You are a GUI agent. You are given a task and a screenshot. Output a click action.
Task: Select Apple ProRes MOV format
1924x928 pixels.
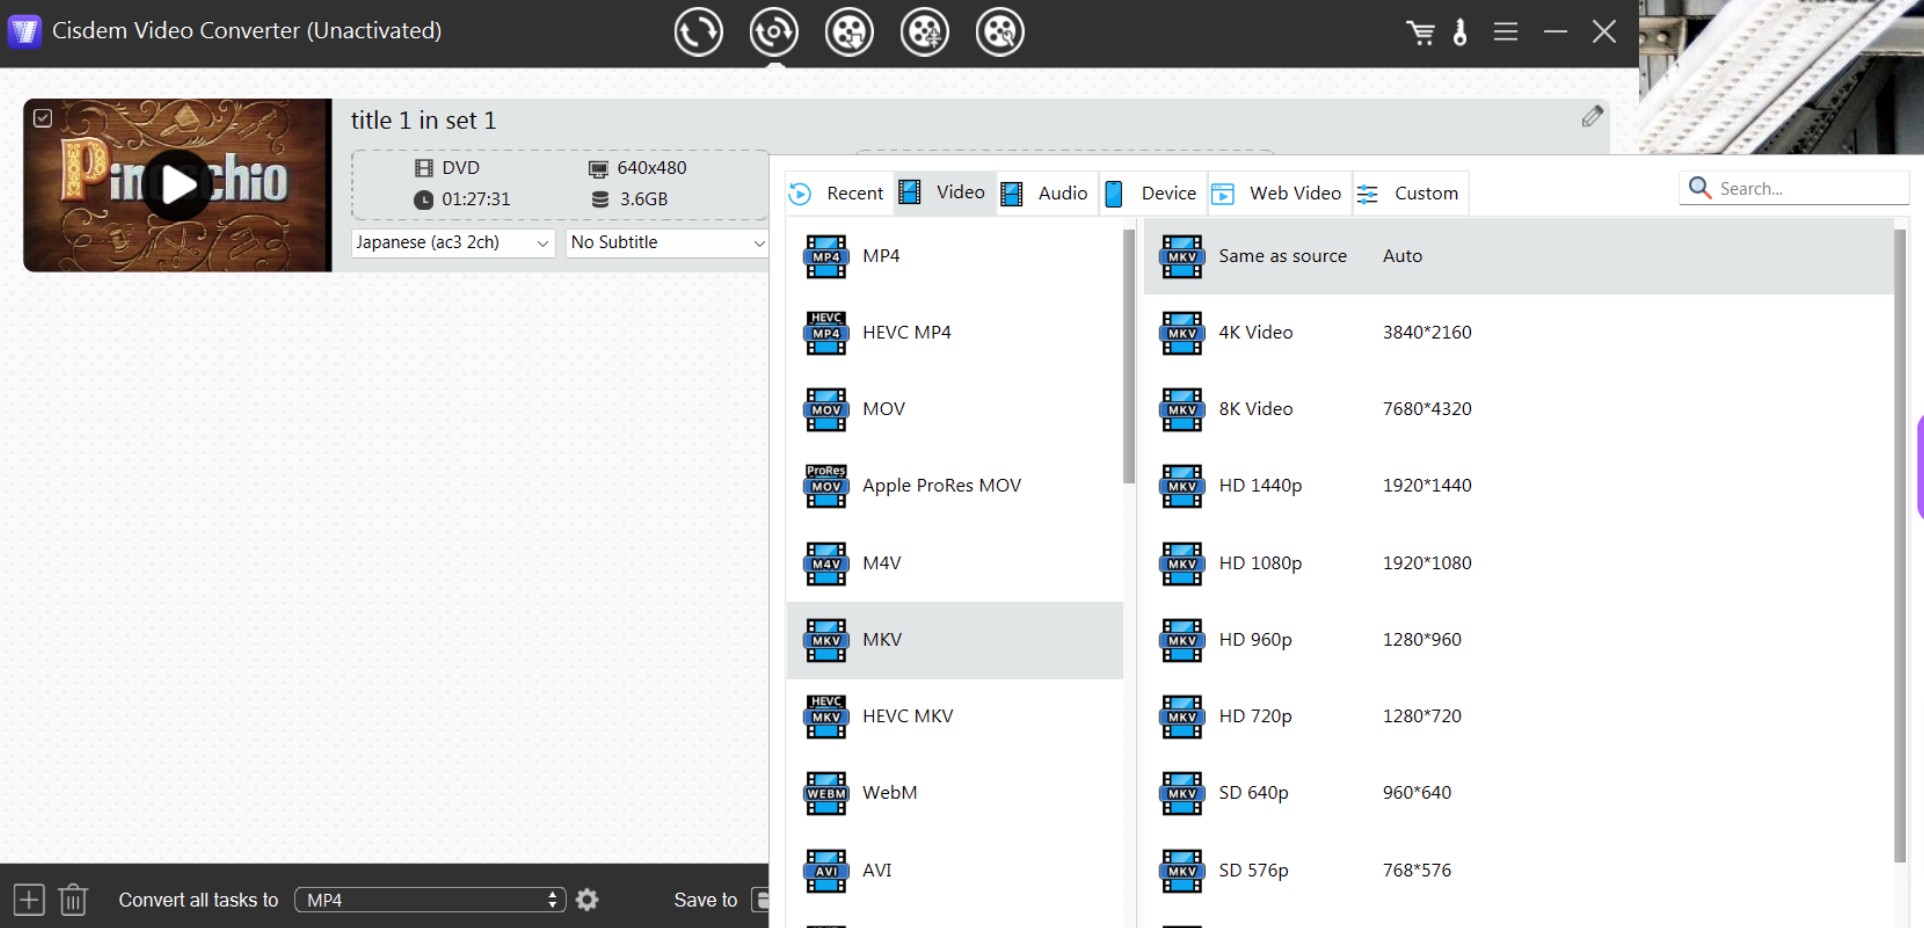tap(954, 486)
